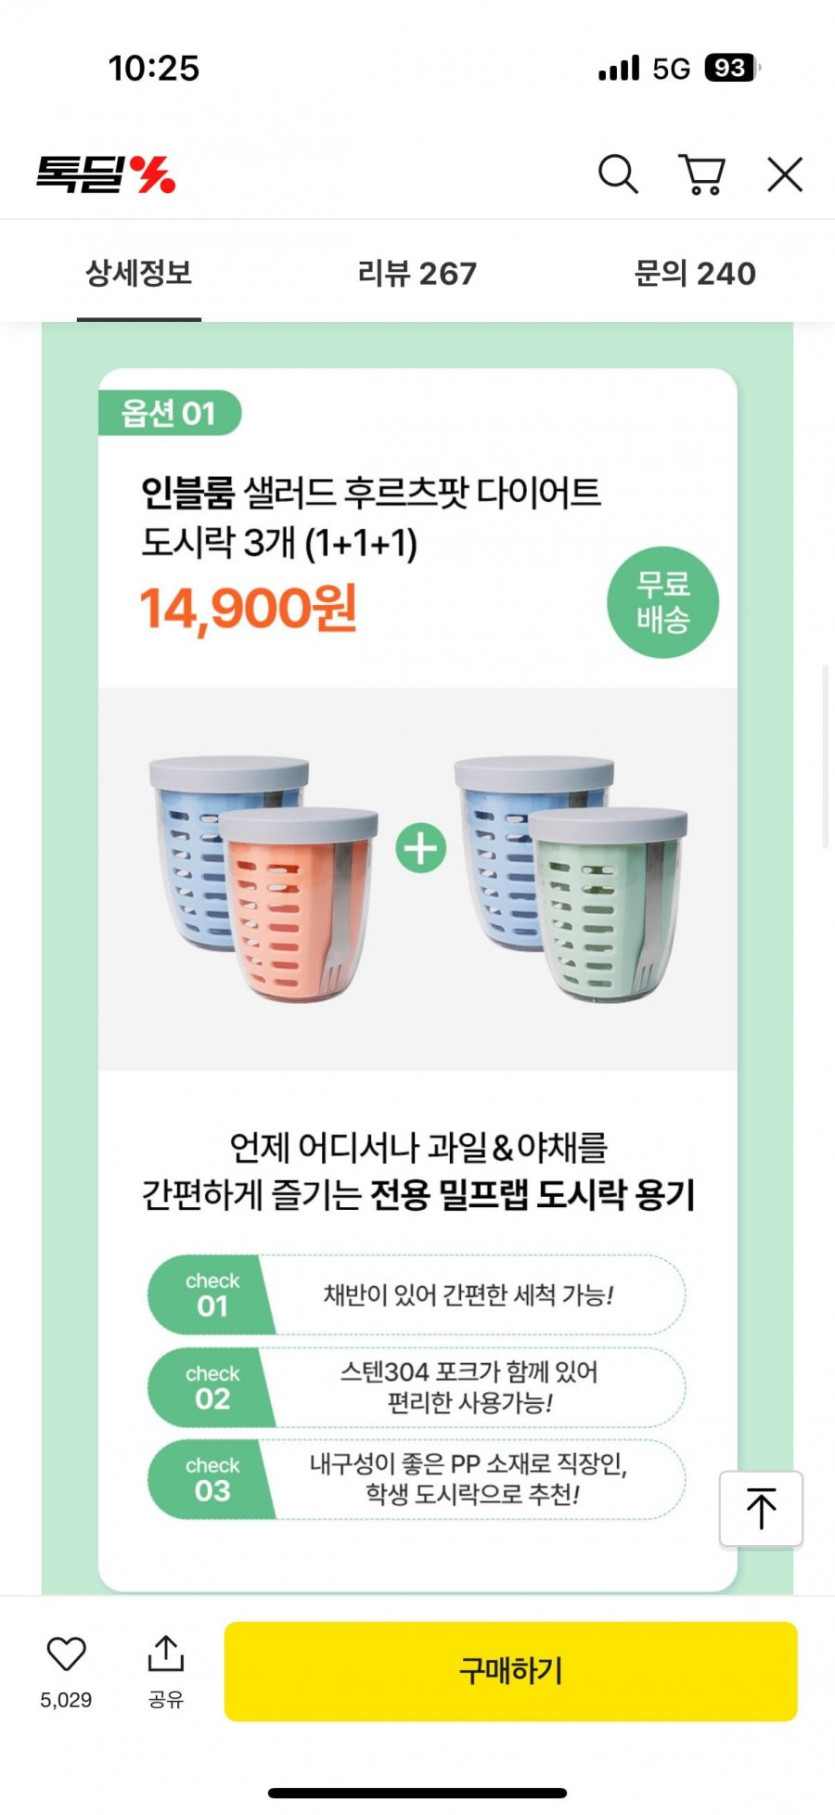Toggle the heart like icon

[x=66, y=1655]
